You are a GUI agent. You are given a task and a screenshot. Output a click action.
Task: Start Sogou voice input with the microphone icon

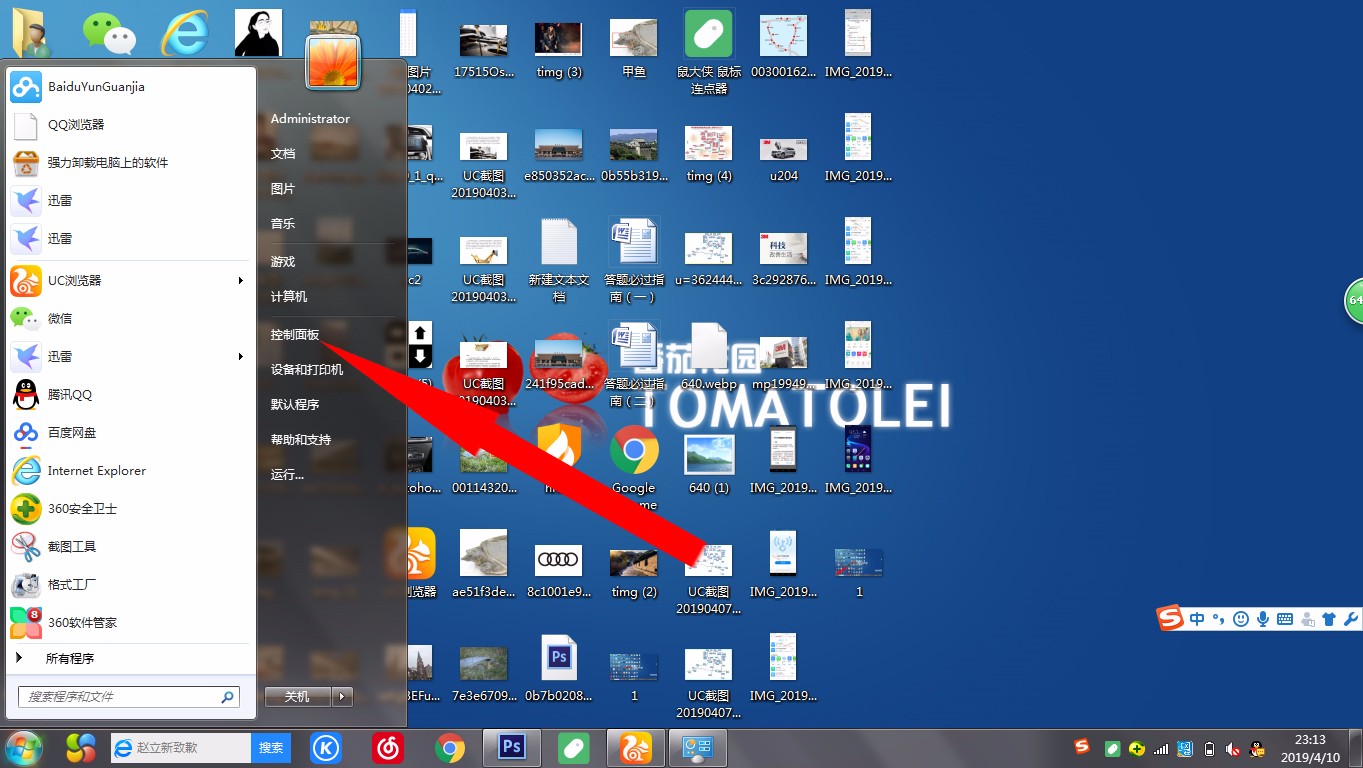click(x=1263, y=618)
